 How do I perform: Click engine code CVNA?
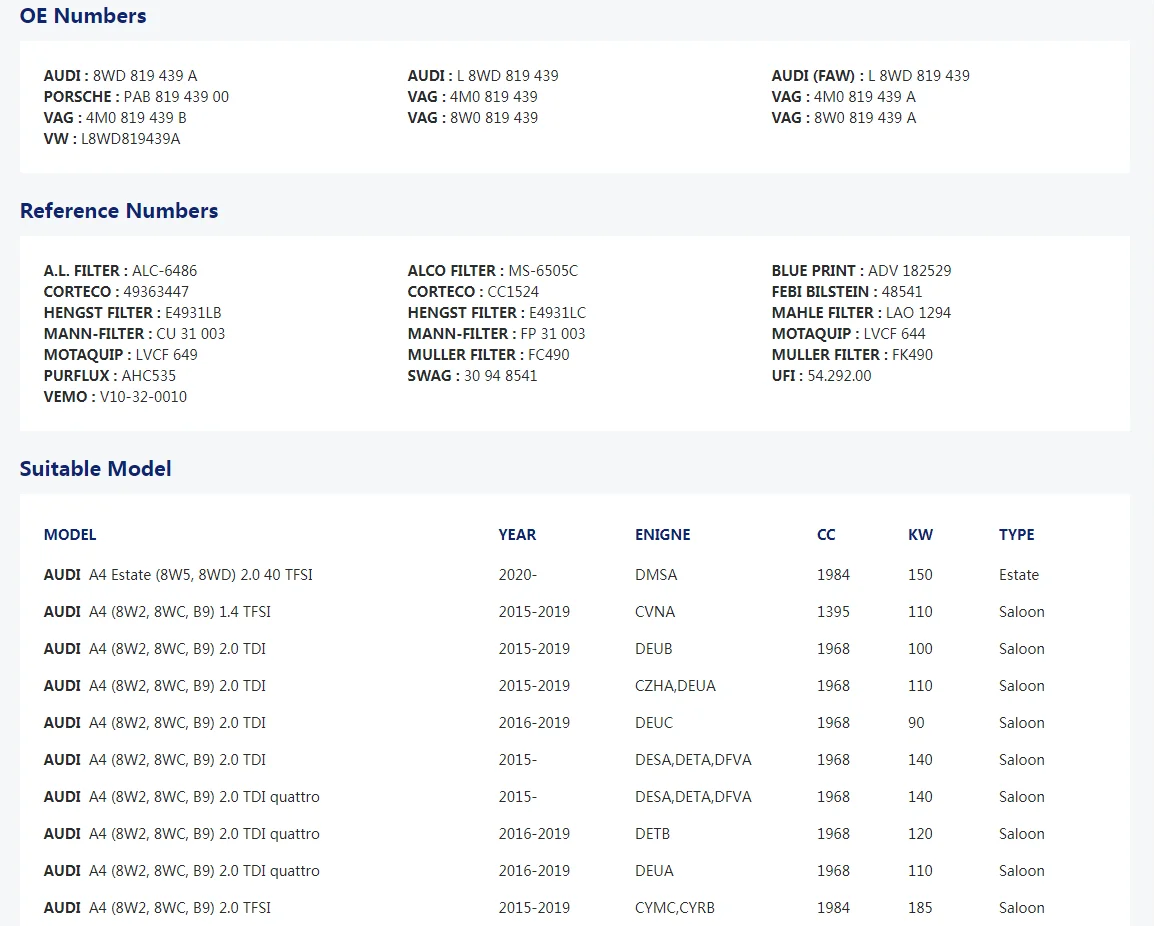click(655, 611)
